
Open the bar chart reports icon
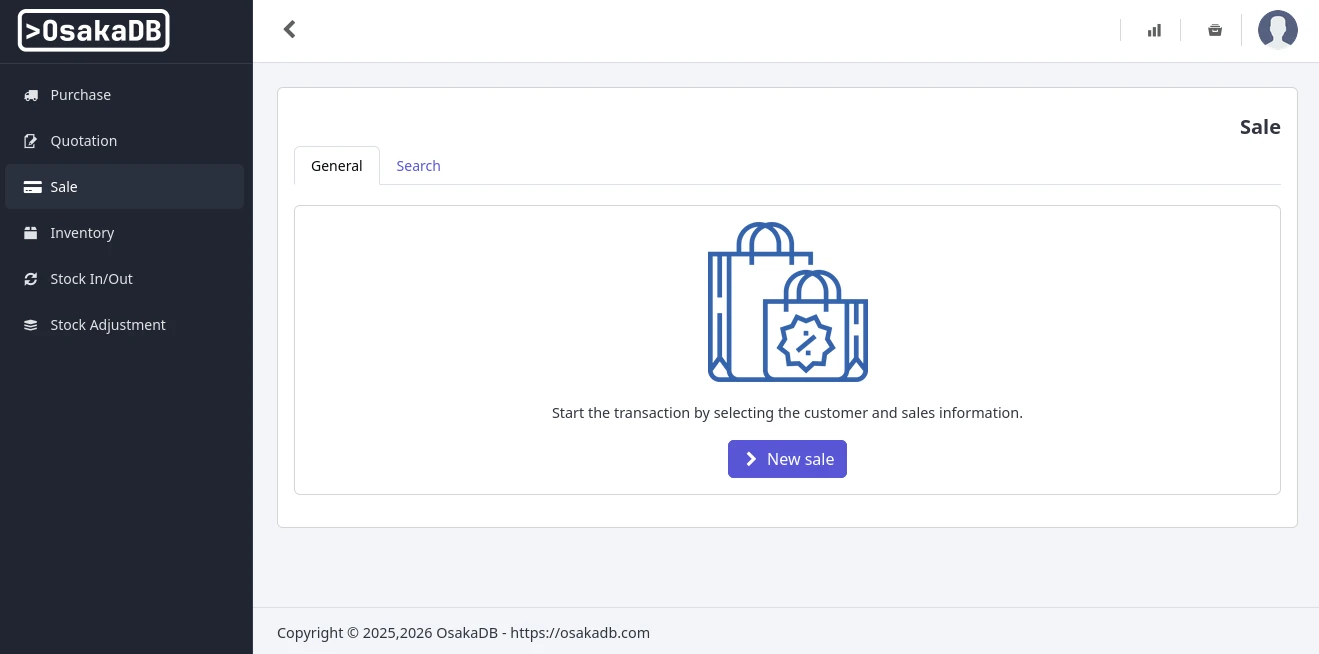coord(1154,30)
